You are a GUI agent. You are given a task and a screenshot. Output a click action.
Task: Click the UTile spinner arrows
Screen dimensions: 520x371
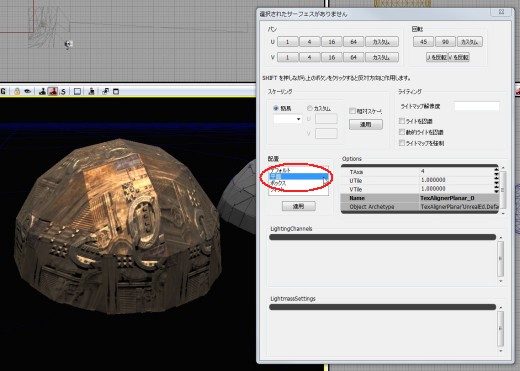[x=496, y=180]
